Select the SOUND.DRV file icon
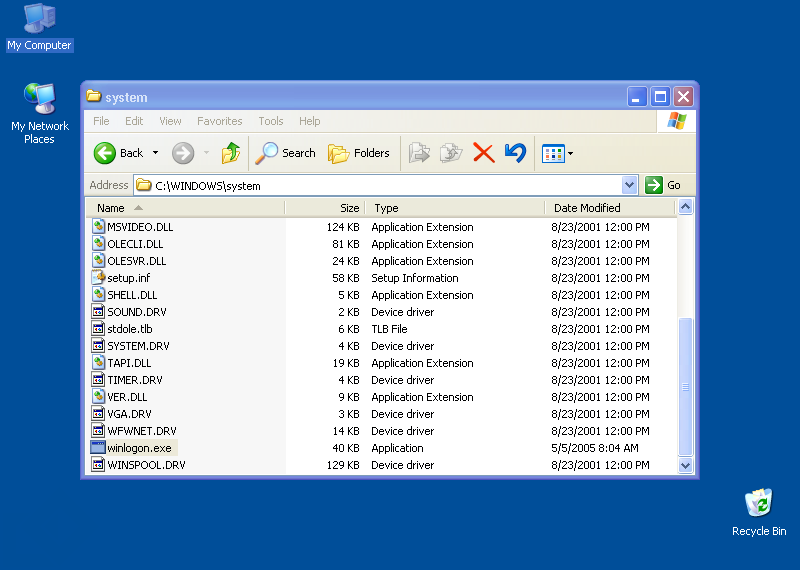Image resolution: width=800 pixels, height=570 pixels. tap(98, 311)
